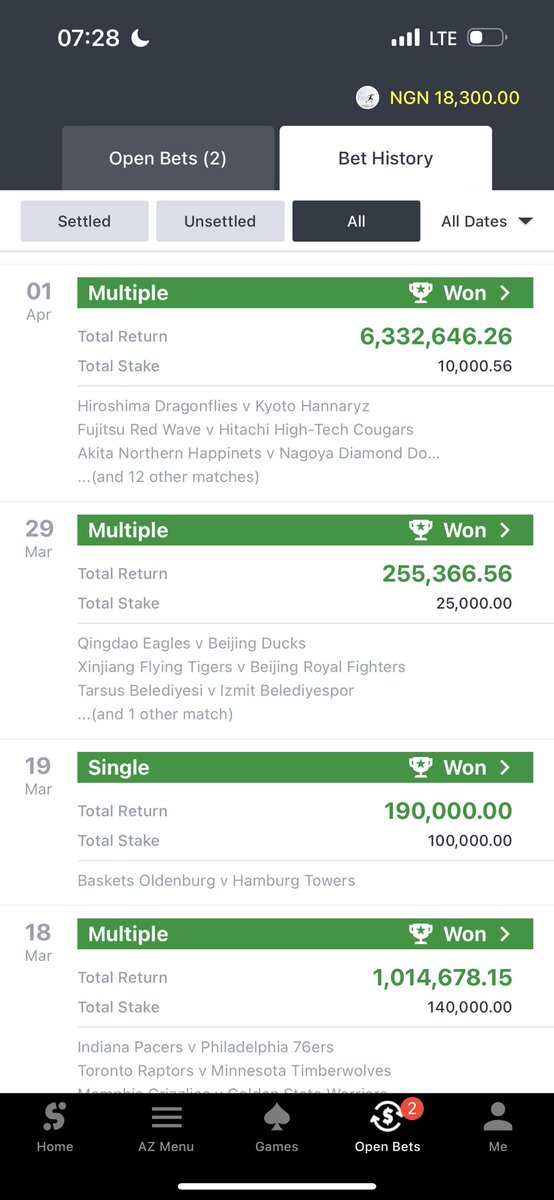The height and width of the screenshot is (1200, 554).
Task: Open the Baskets Oldenburg v Hamburg Towers match
Action: click(216, 881)
